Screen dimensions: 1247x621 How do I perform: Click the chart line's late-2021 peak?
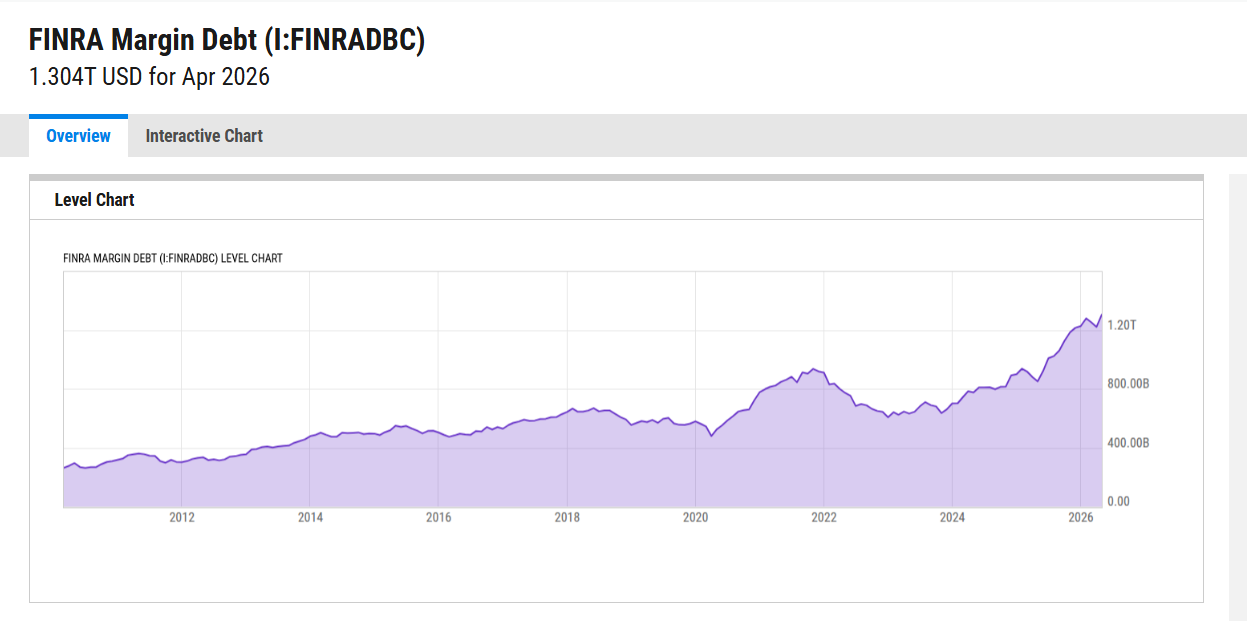(813, 369)
